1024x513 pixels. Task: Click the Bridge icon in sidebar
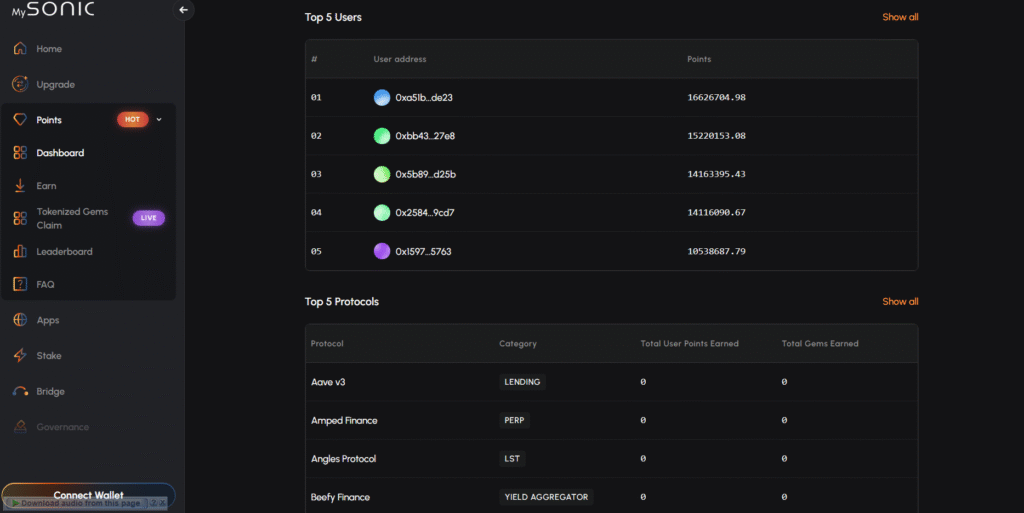coord(20,392)
